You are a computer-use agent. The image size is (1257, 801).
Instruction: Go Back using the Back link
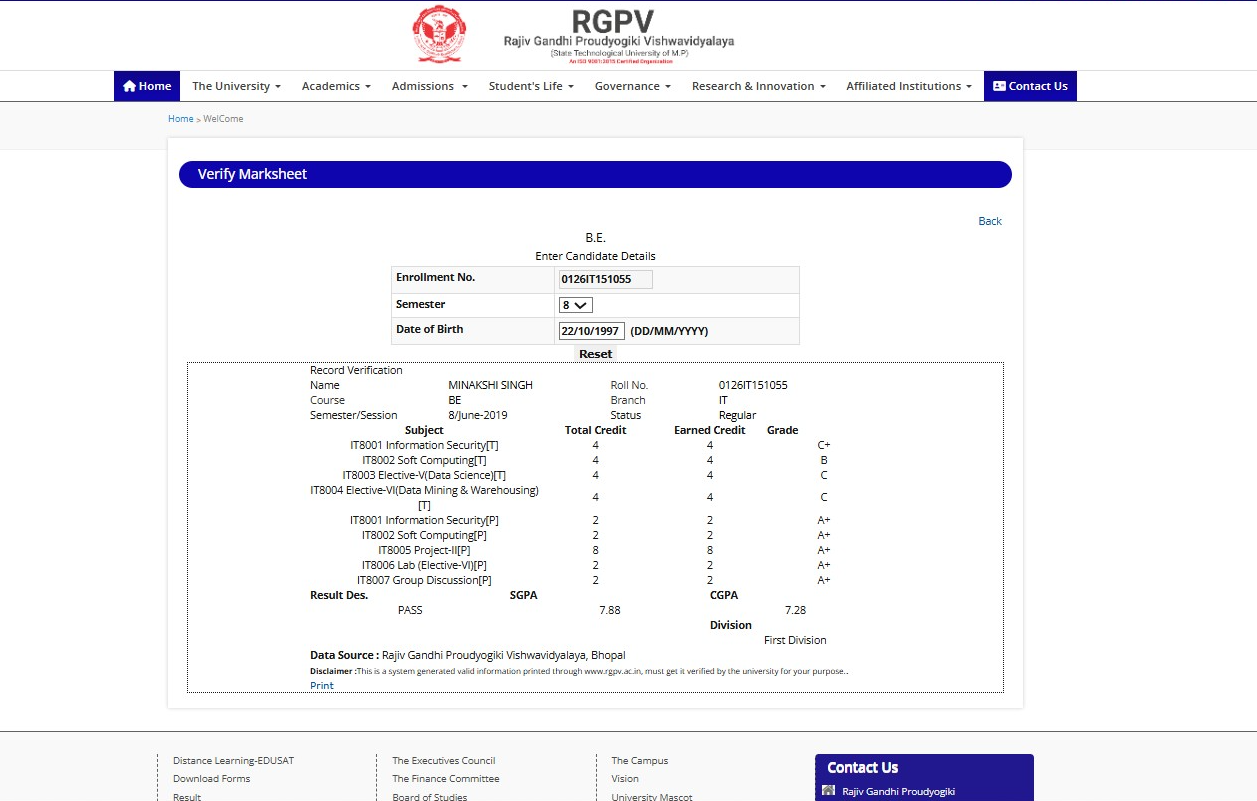click(989, 221)
